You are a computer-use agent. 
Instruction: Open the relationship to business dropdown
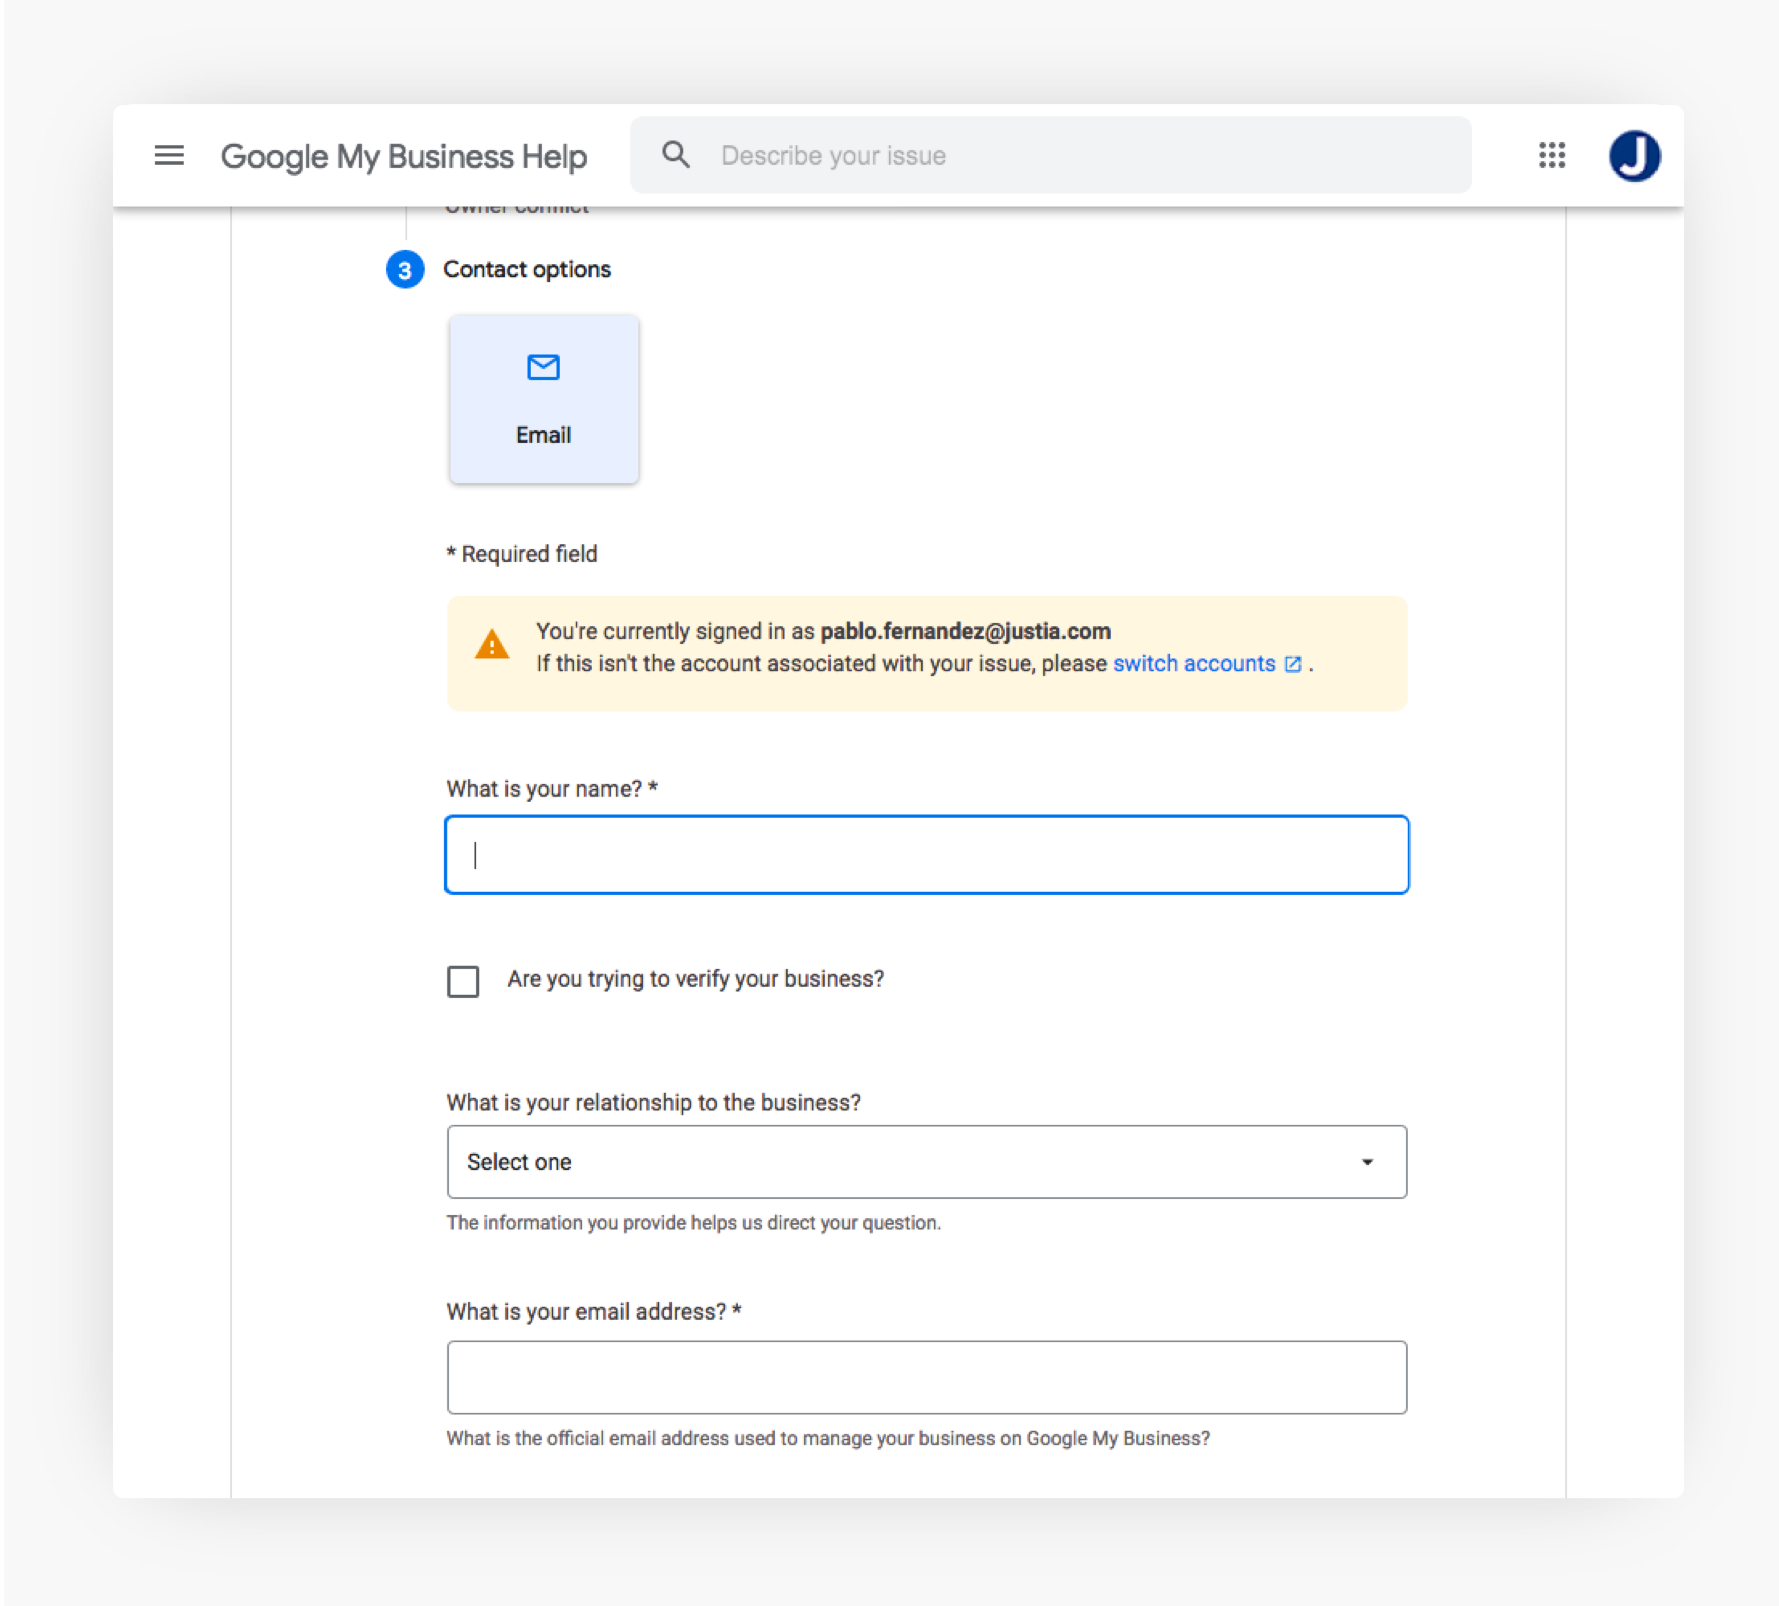pos(926,1162)
